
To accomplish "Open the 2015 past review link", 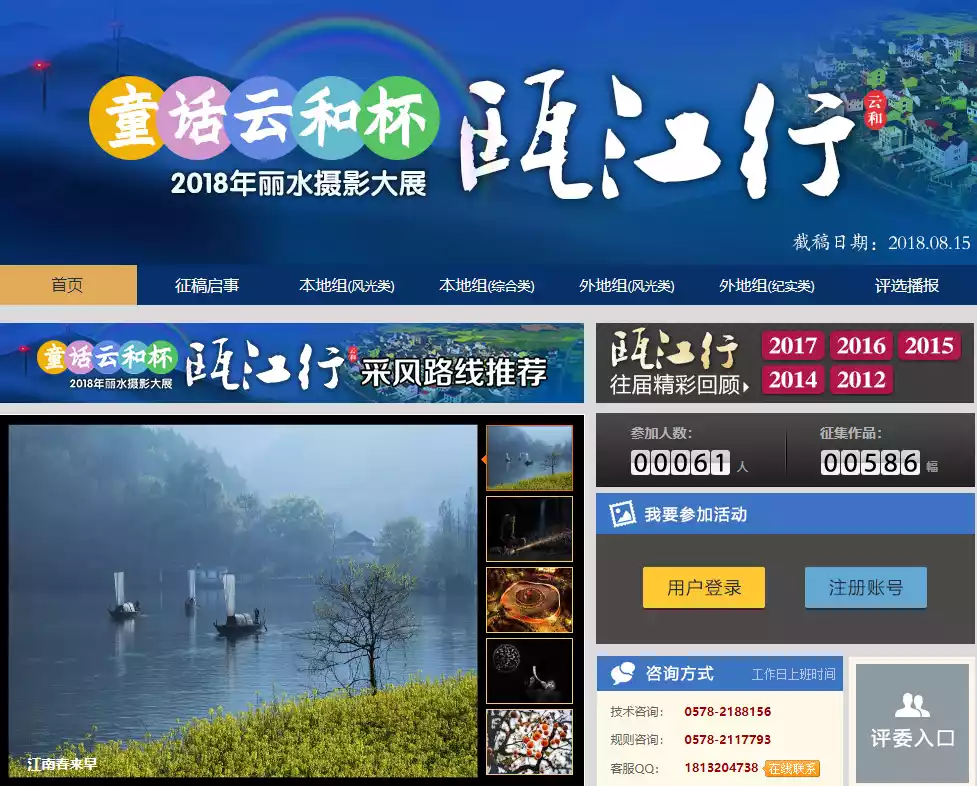I will [x=929, y=346].
